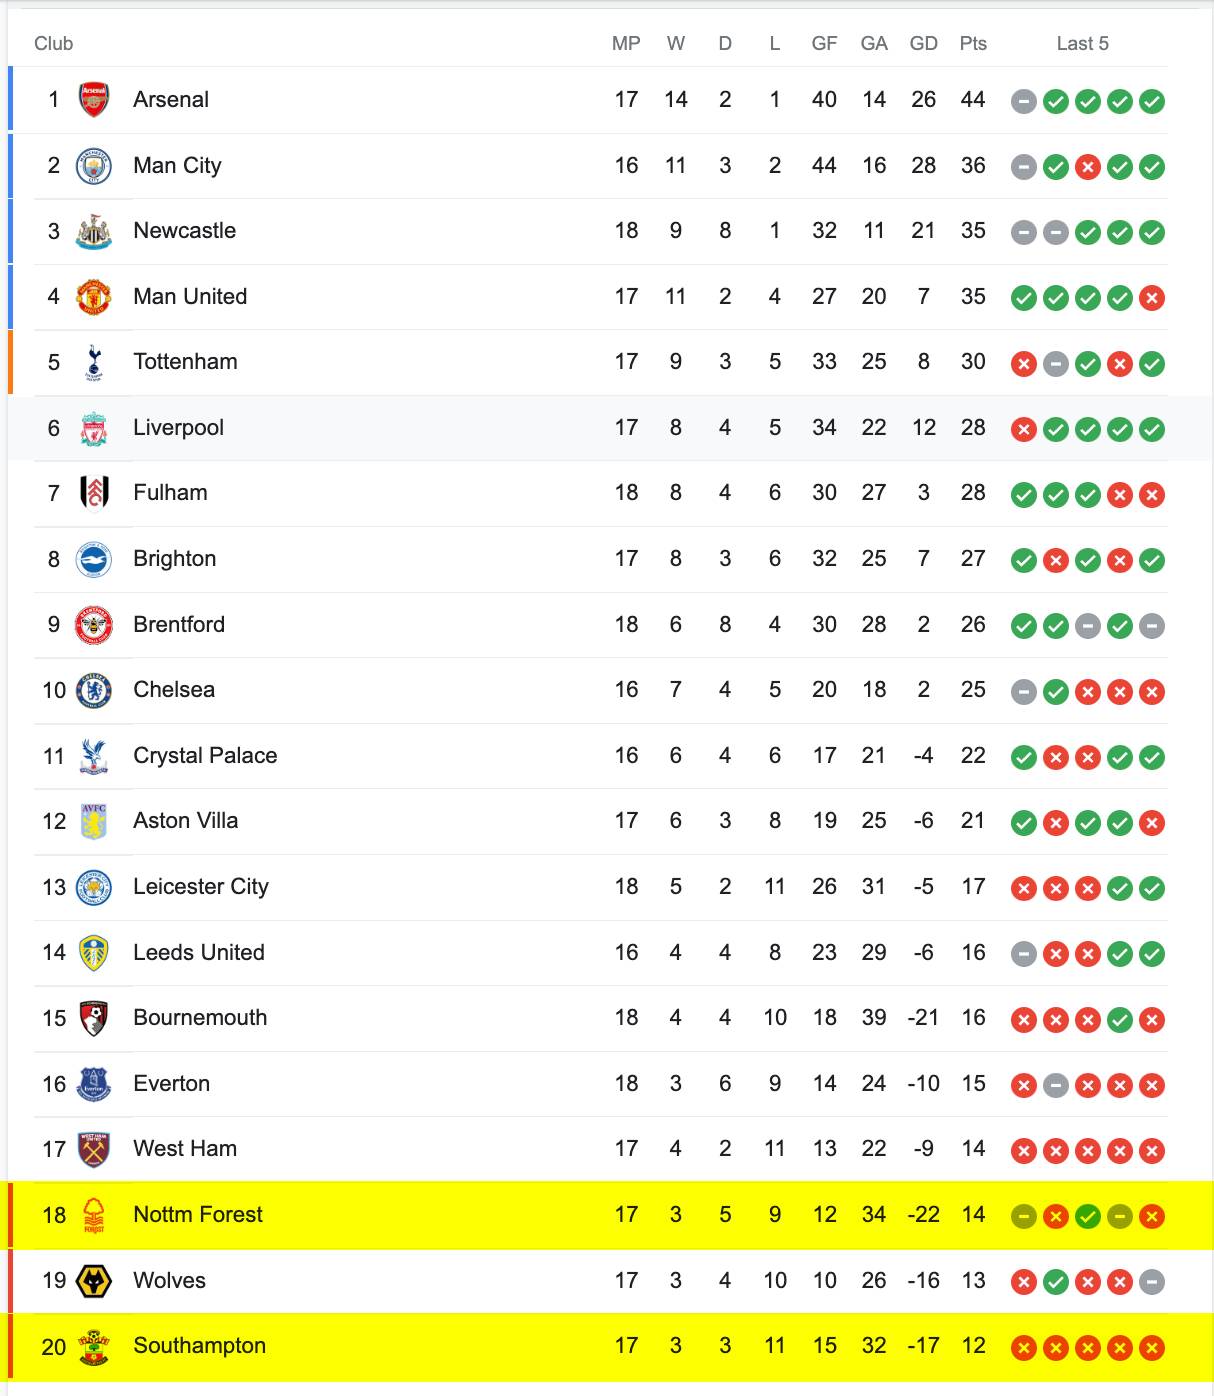Click the Newcastle club crest

[94, 231]
